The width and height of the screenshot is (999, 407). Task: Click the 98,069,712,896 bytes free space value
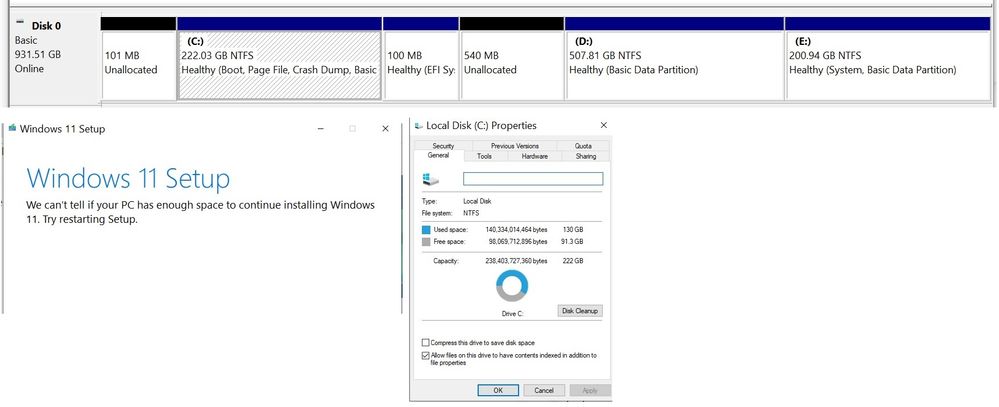pos(518,242)
